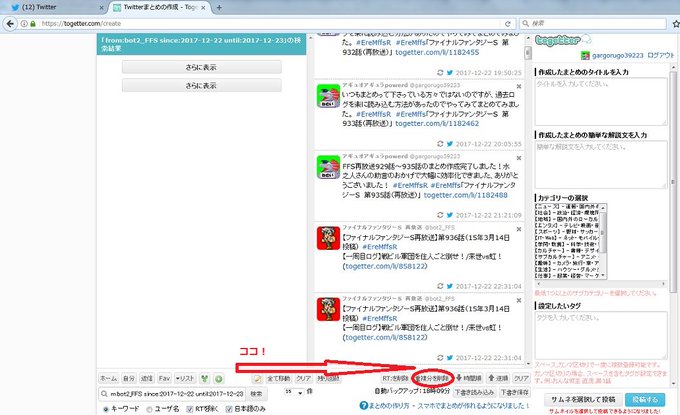Viewport: 680px width, 415px height.
Task: Click the green padlock in the address bar
Action: [33, 23]
